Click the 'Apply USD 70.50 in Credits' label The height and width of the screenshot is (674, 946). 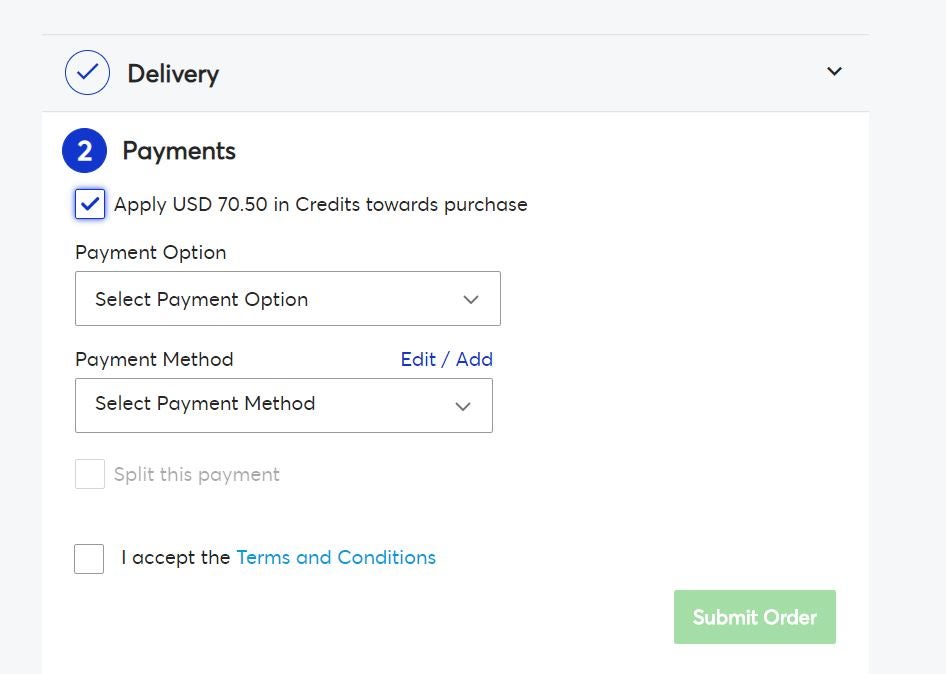[321, 205]
